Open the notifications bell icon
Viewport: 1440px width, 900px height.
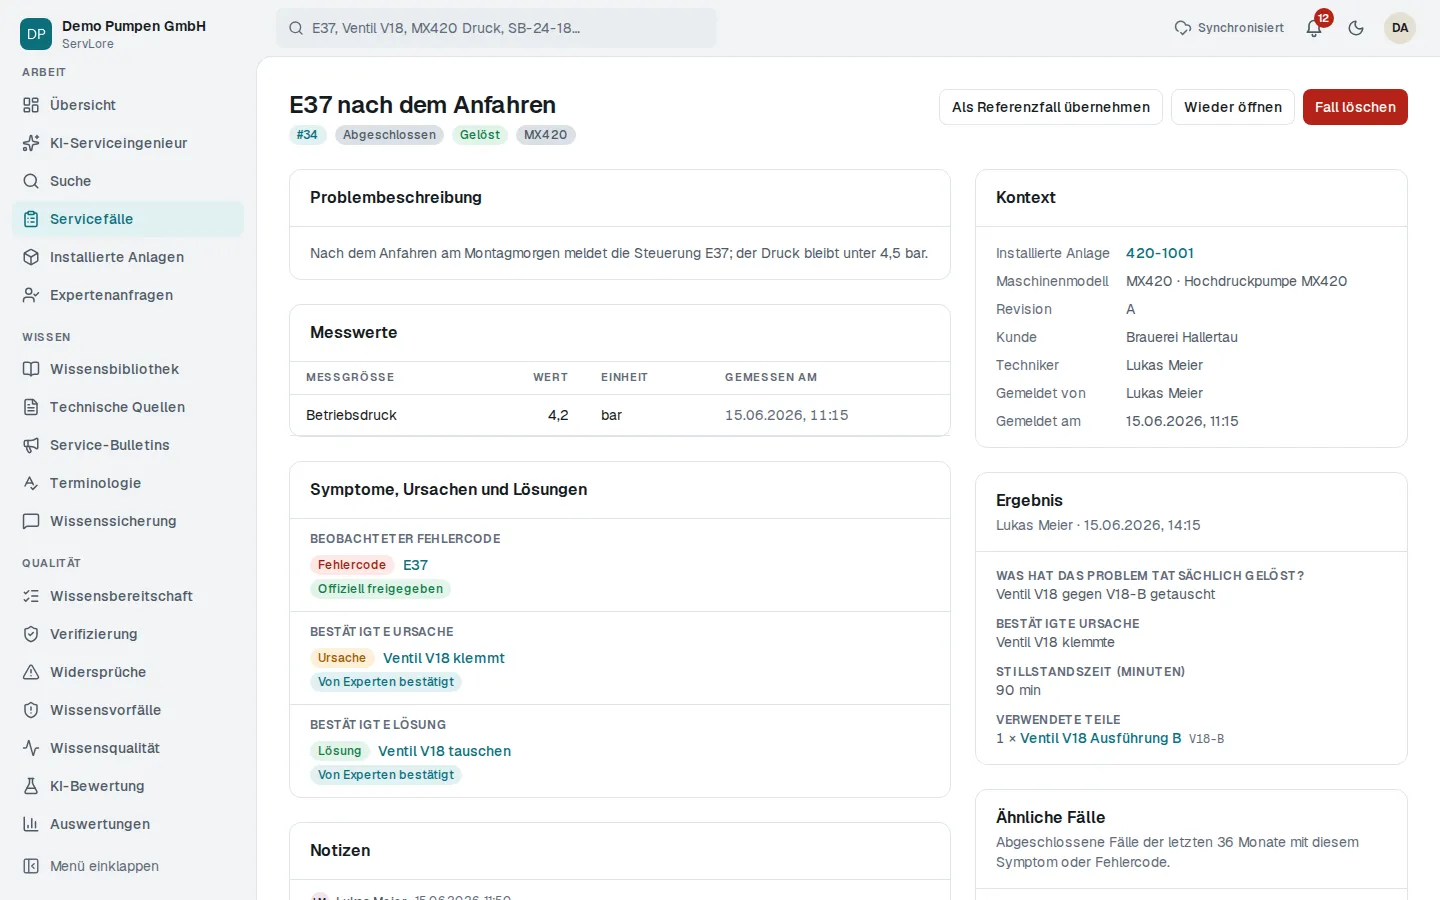tap(1314, 28)
